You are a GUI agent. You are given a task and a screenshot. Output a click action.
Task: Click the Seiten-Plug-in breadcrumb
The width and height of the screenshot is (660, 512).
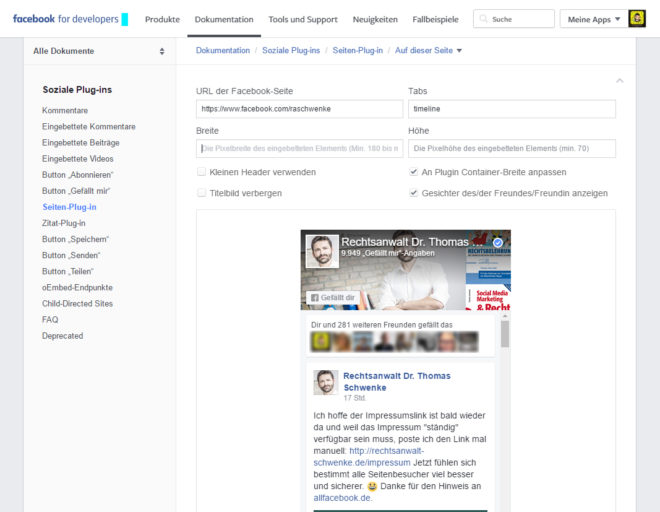pyautogui.click(x=358, y=51)
